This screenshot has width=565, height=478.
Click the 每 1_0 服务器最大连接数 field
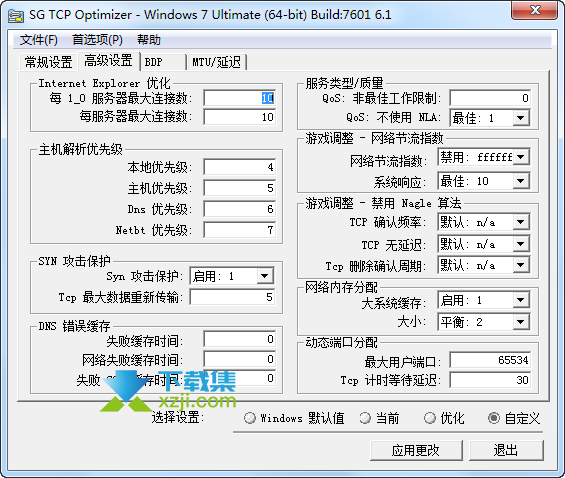[x=240, y=98]
